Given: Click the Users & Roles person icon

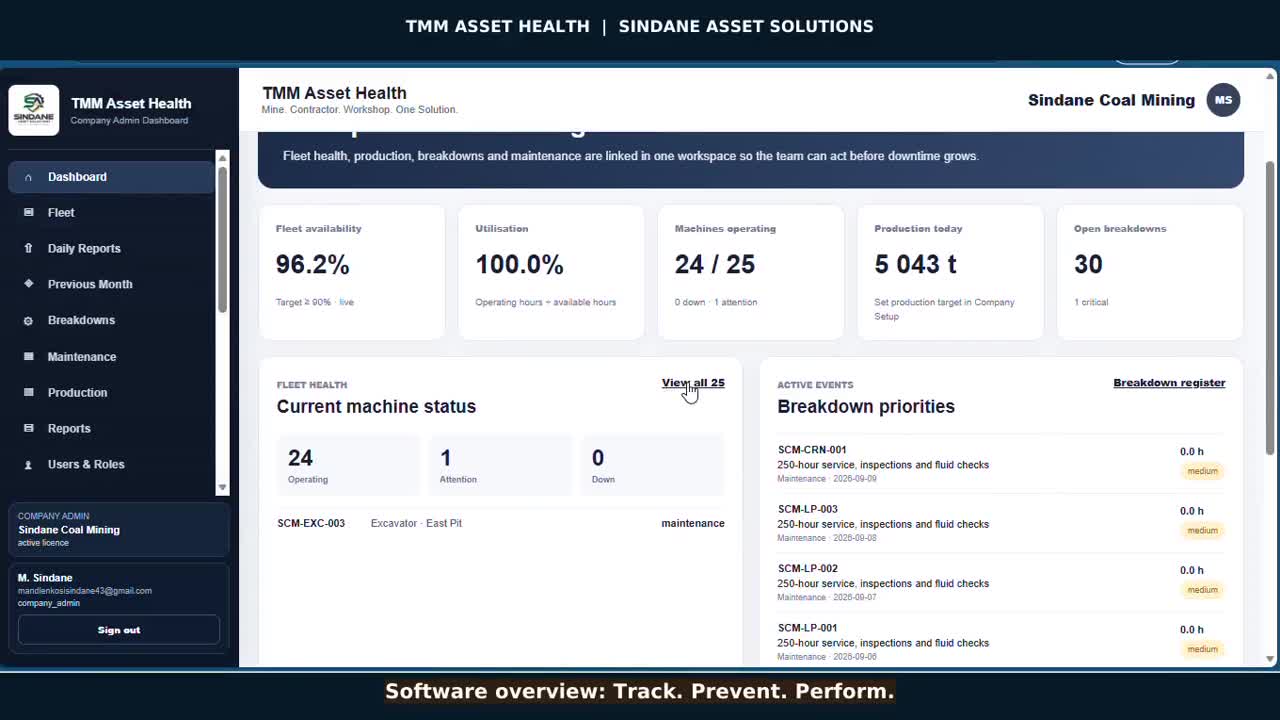Looking at the screenshot, I should click(x=28, y=465).
